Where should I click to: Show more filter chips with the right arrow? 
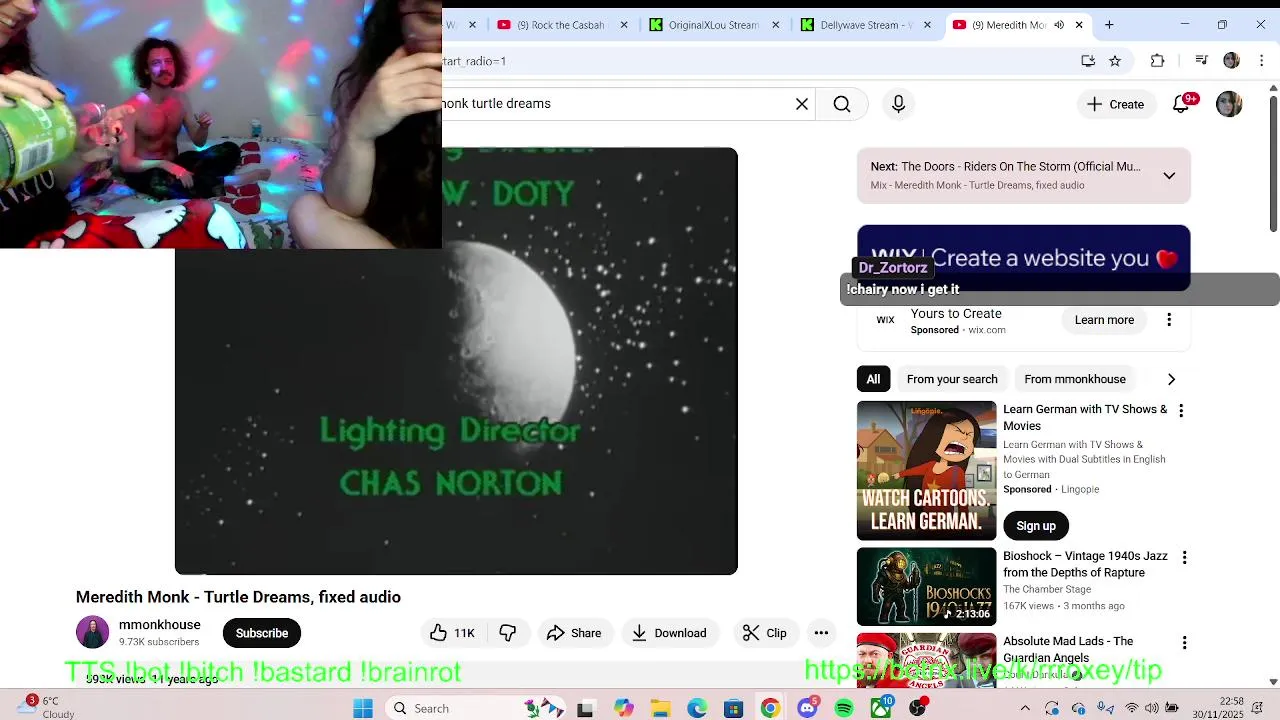coord(1171,379)
